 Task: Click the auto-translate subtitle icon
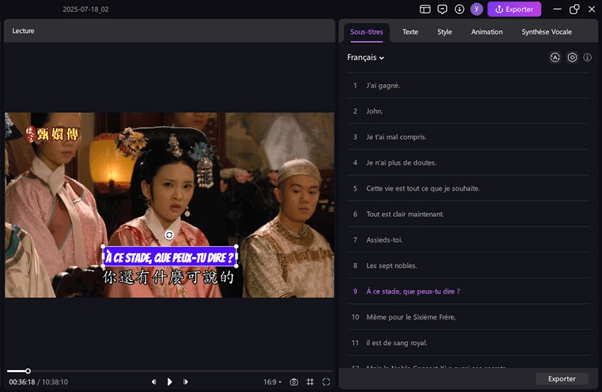555,58
